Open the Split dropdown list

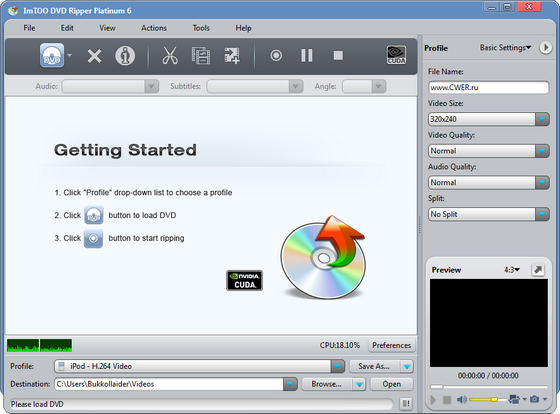(x=542, y=214)
